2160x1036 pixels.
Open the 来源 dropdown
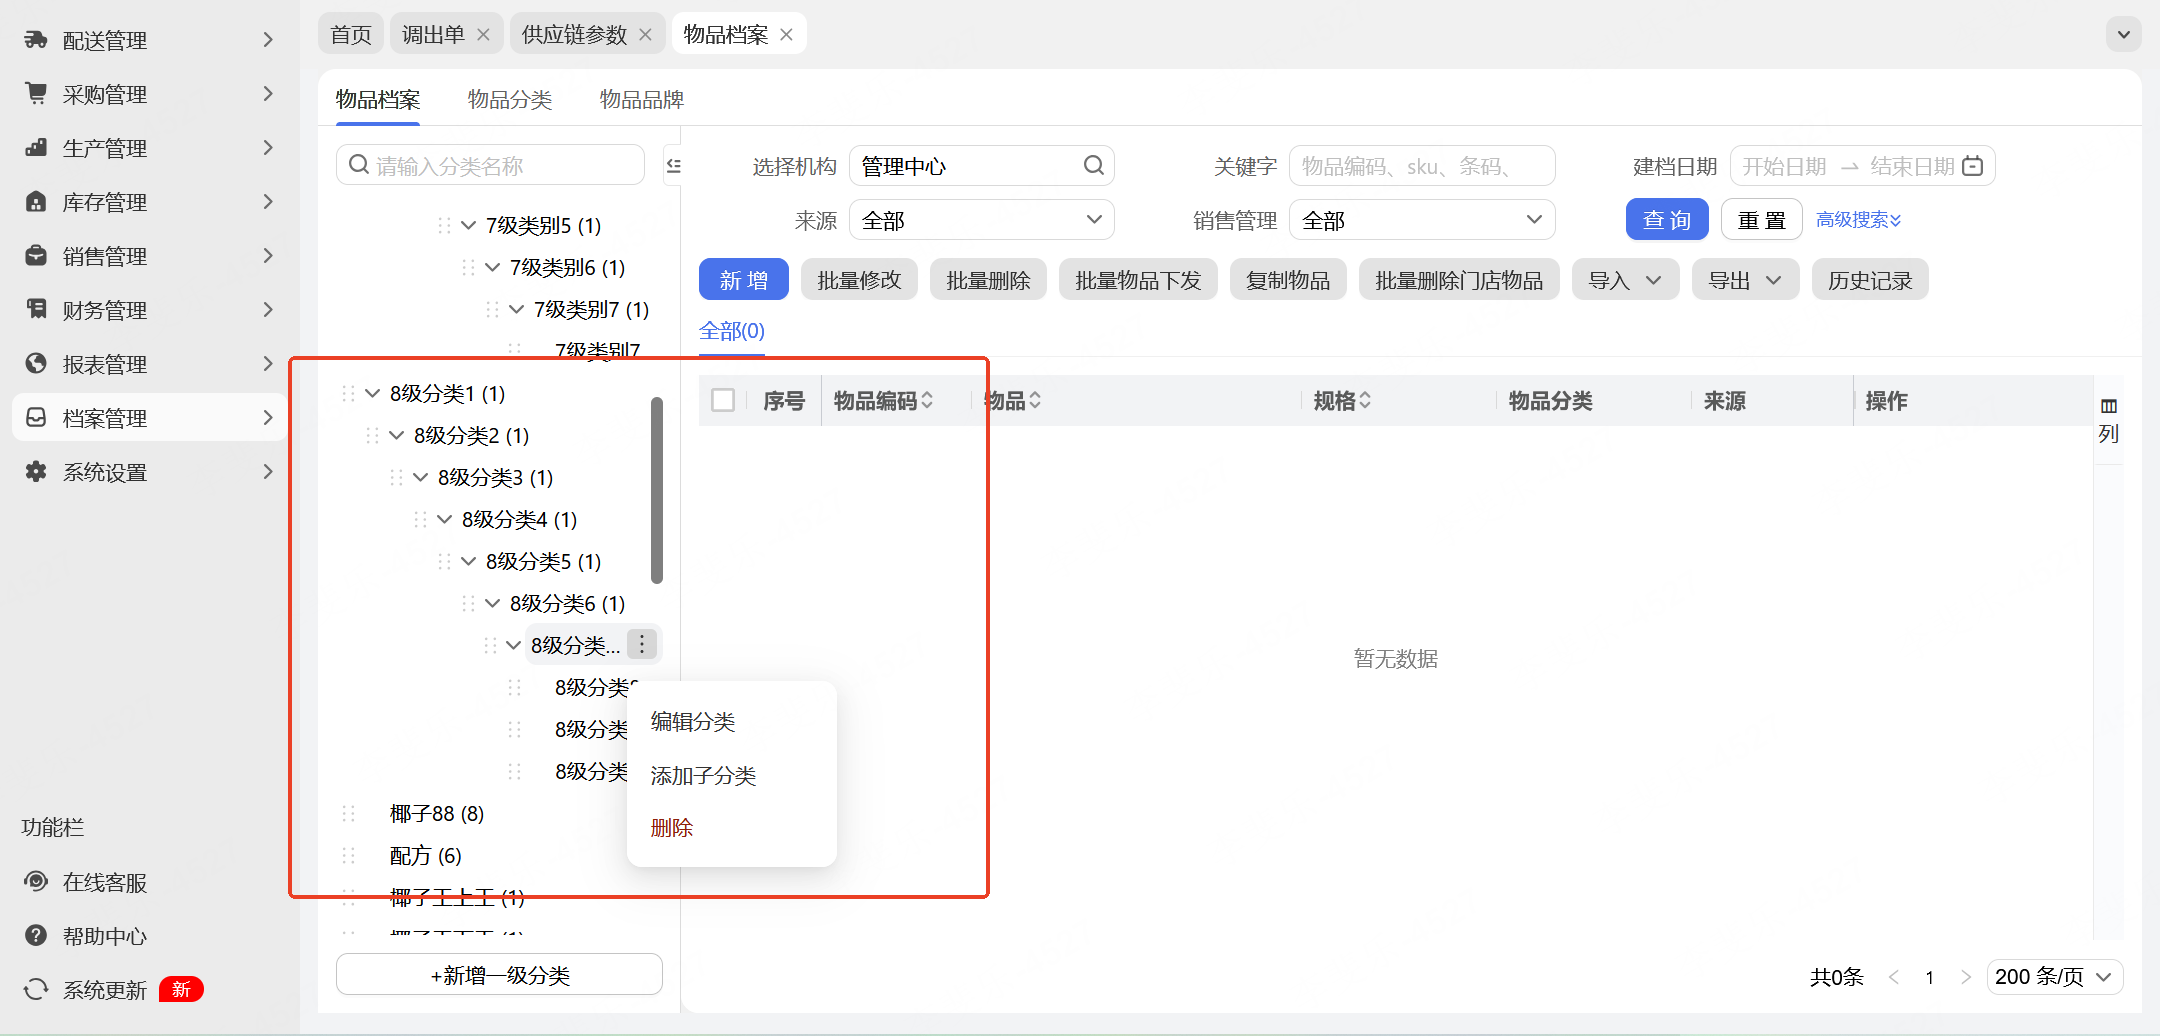coord(981,220)
